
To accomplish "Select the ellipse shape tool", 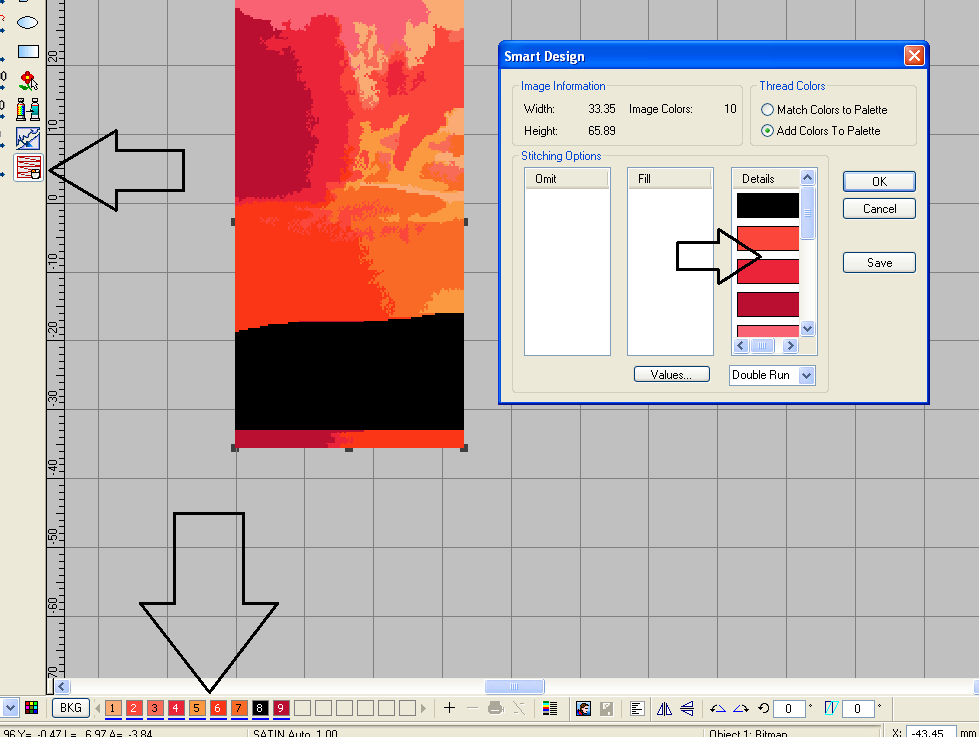I will pos(28,21).
